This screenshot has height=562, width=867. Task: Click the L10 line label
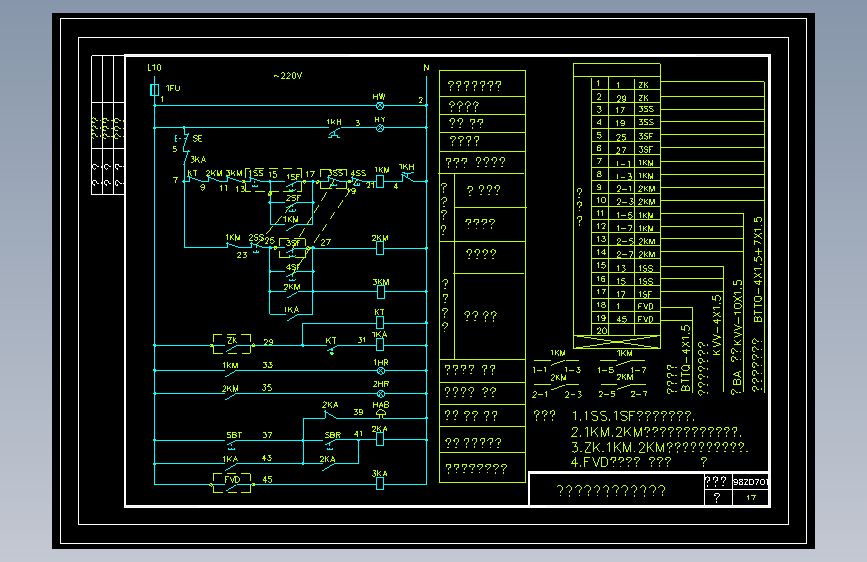[154, 67]
